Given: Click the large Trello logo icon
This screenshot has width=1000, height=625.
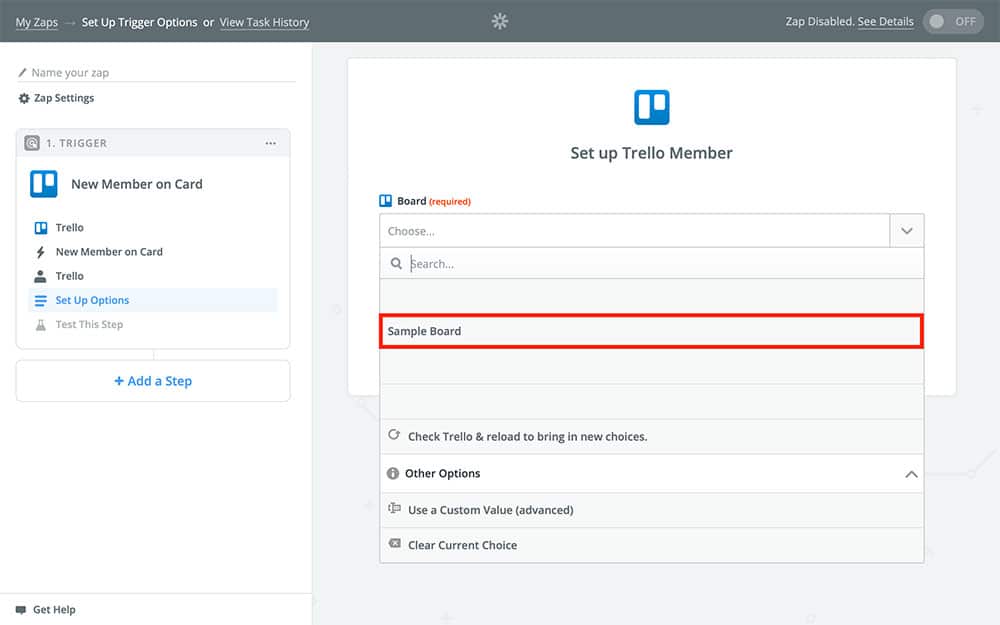Looking at the screenshot, I should click(651, 107).
